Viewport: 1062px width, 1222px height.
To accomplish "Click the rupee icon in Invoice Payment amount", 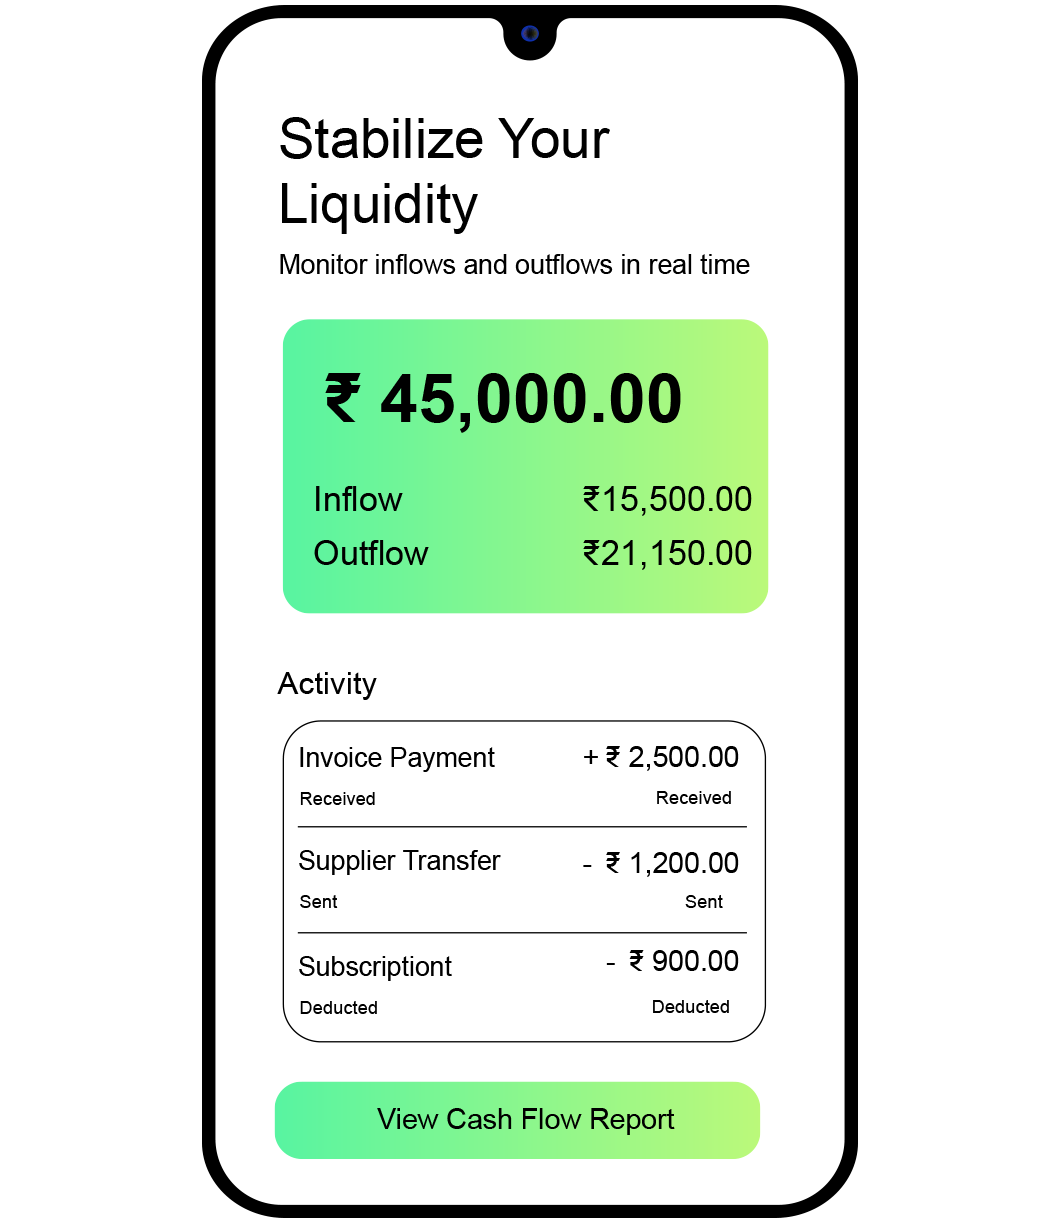I will tap(615, 758).
